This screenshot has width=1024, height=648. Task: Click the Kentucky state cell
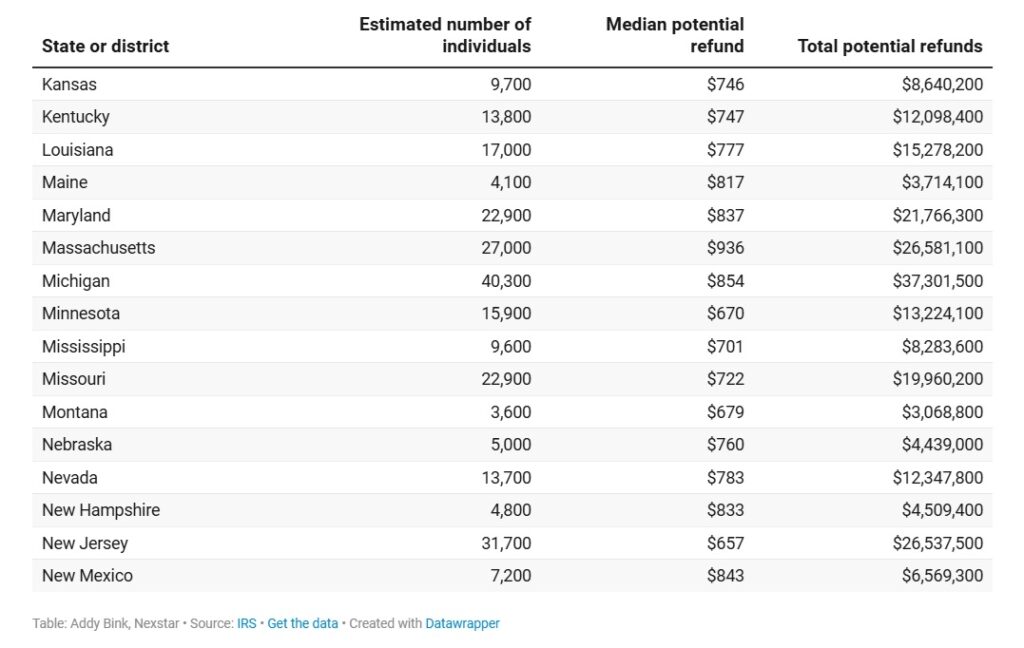point(75,117)
